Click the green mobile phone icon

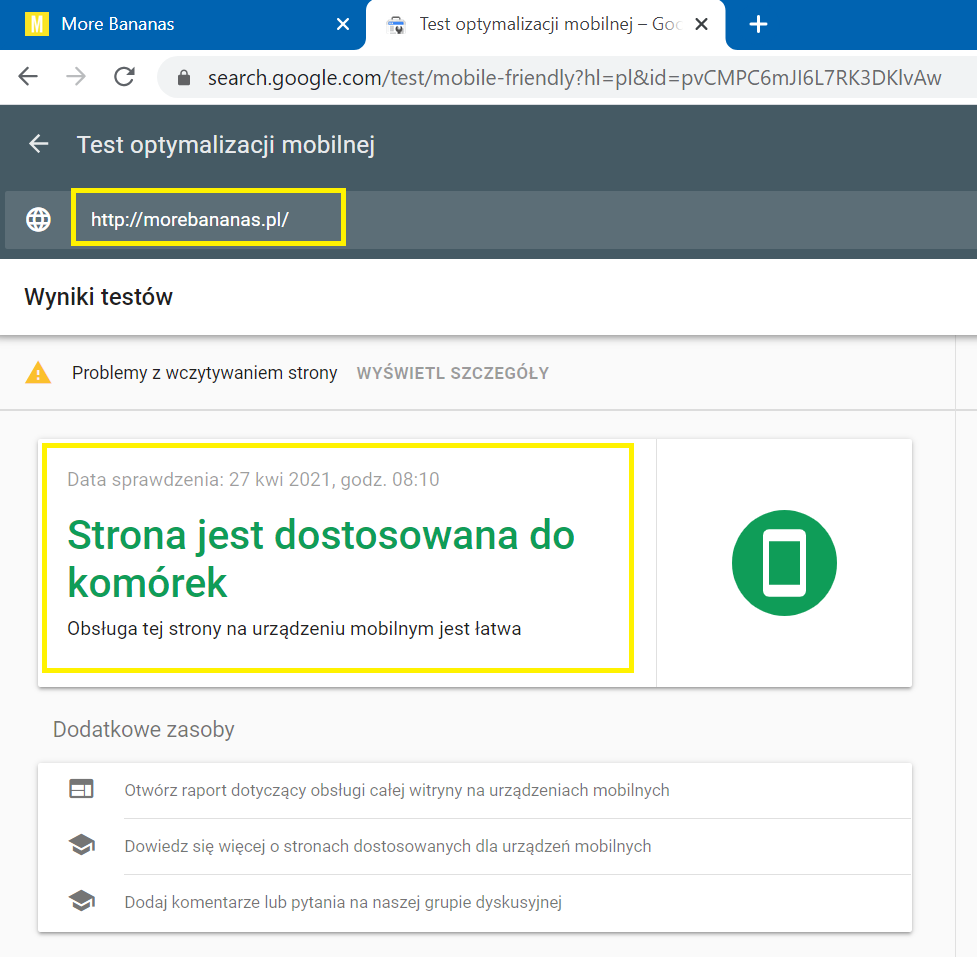coord(784,563)
